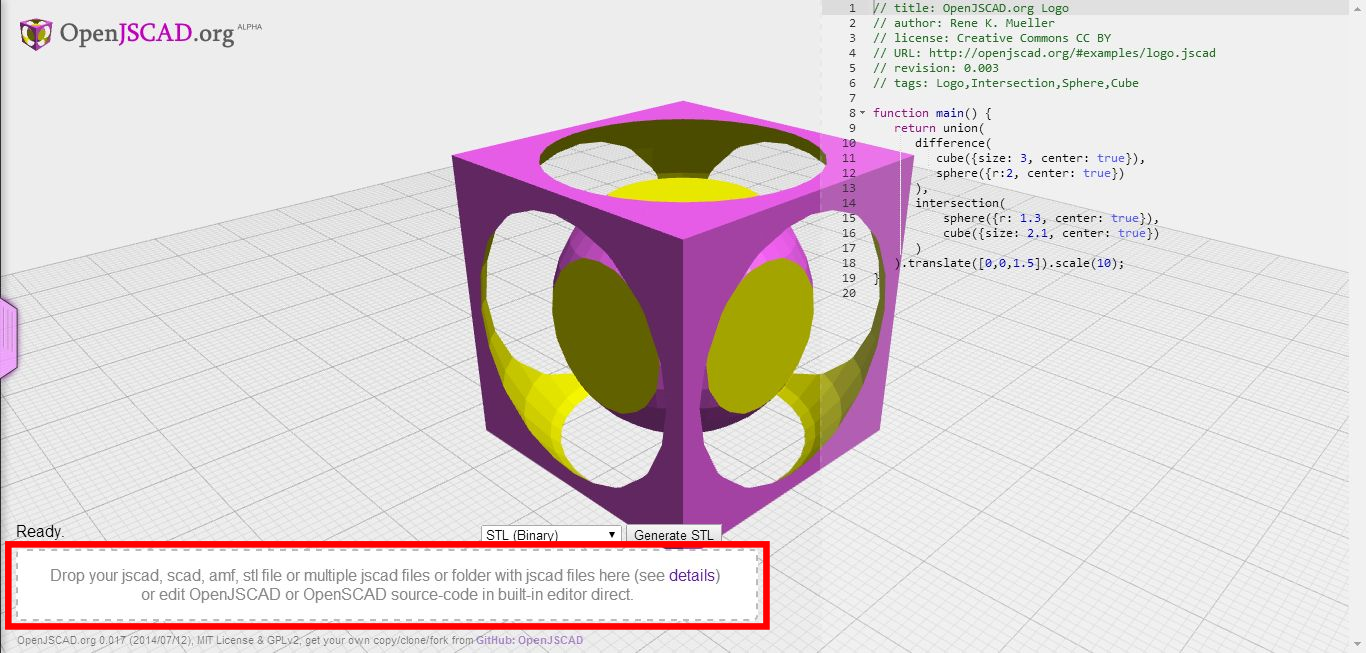The height and width of the screenshot is (653, 1366).
Task: Click the '// revision: 0.003' comment line
Action: click(935, 68)
